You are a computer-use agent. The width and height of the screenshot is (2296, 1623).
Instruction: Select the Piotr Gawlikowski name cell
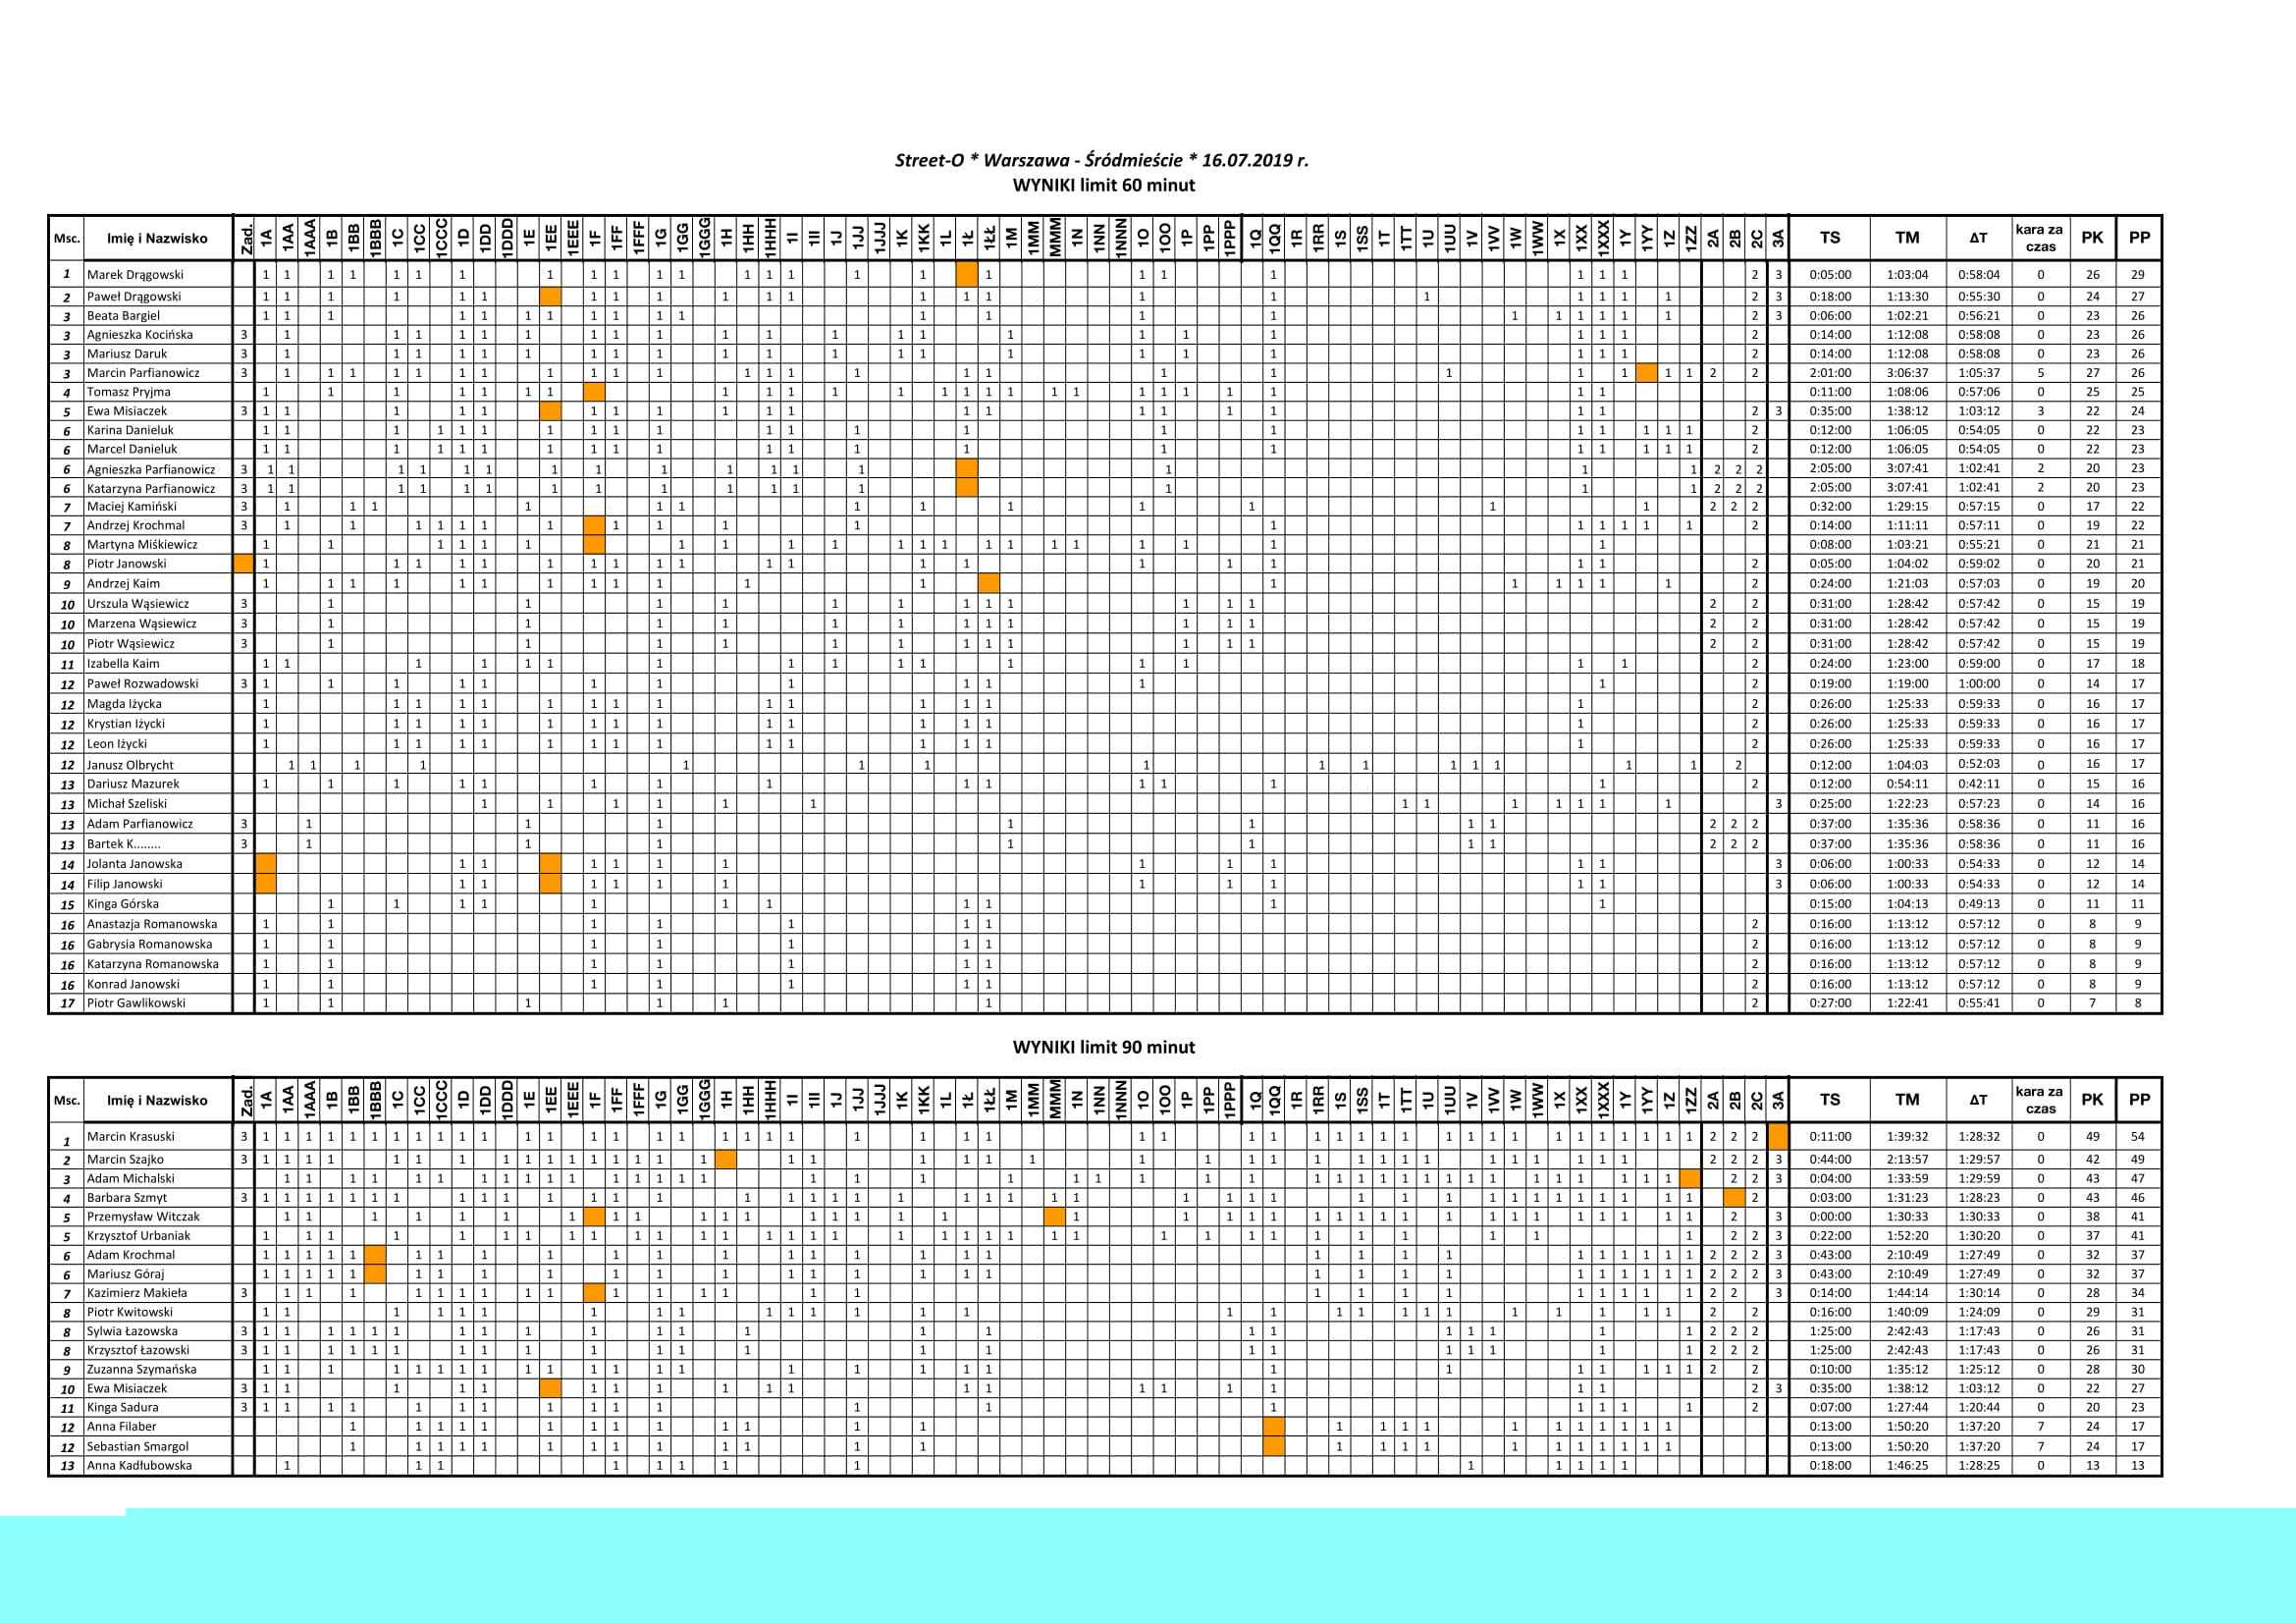tap(136, 1003)
